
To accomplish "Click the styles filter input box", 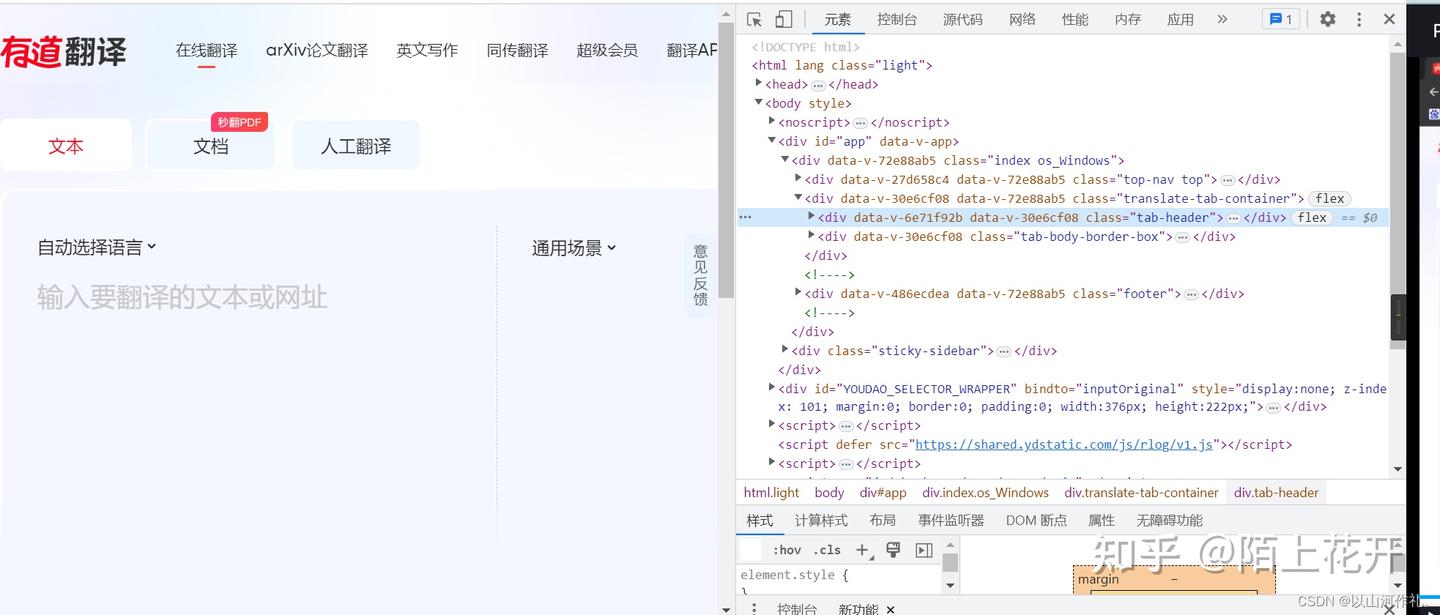I will (751, 550).
